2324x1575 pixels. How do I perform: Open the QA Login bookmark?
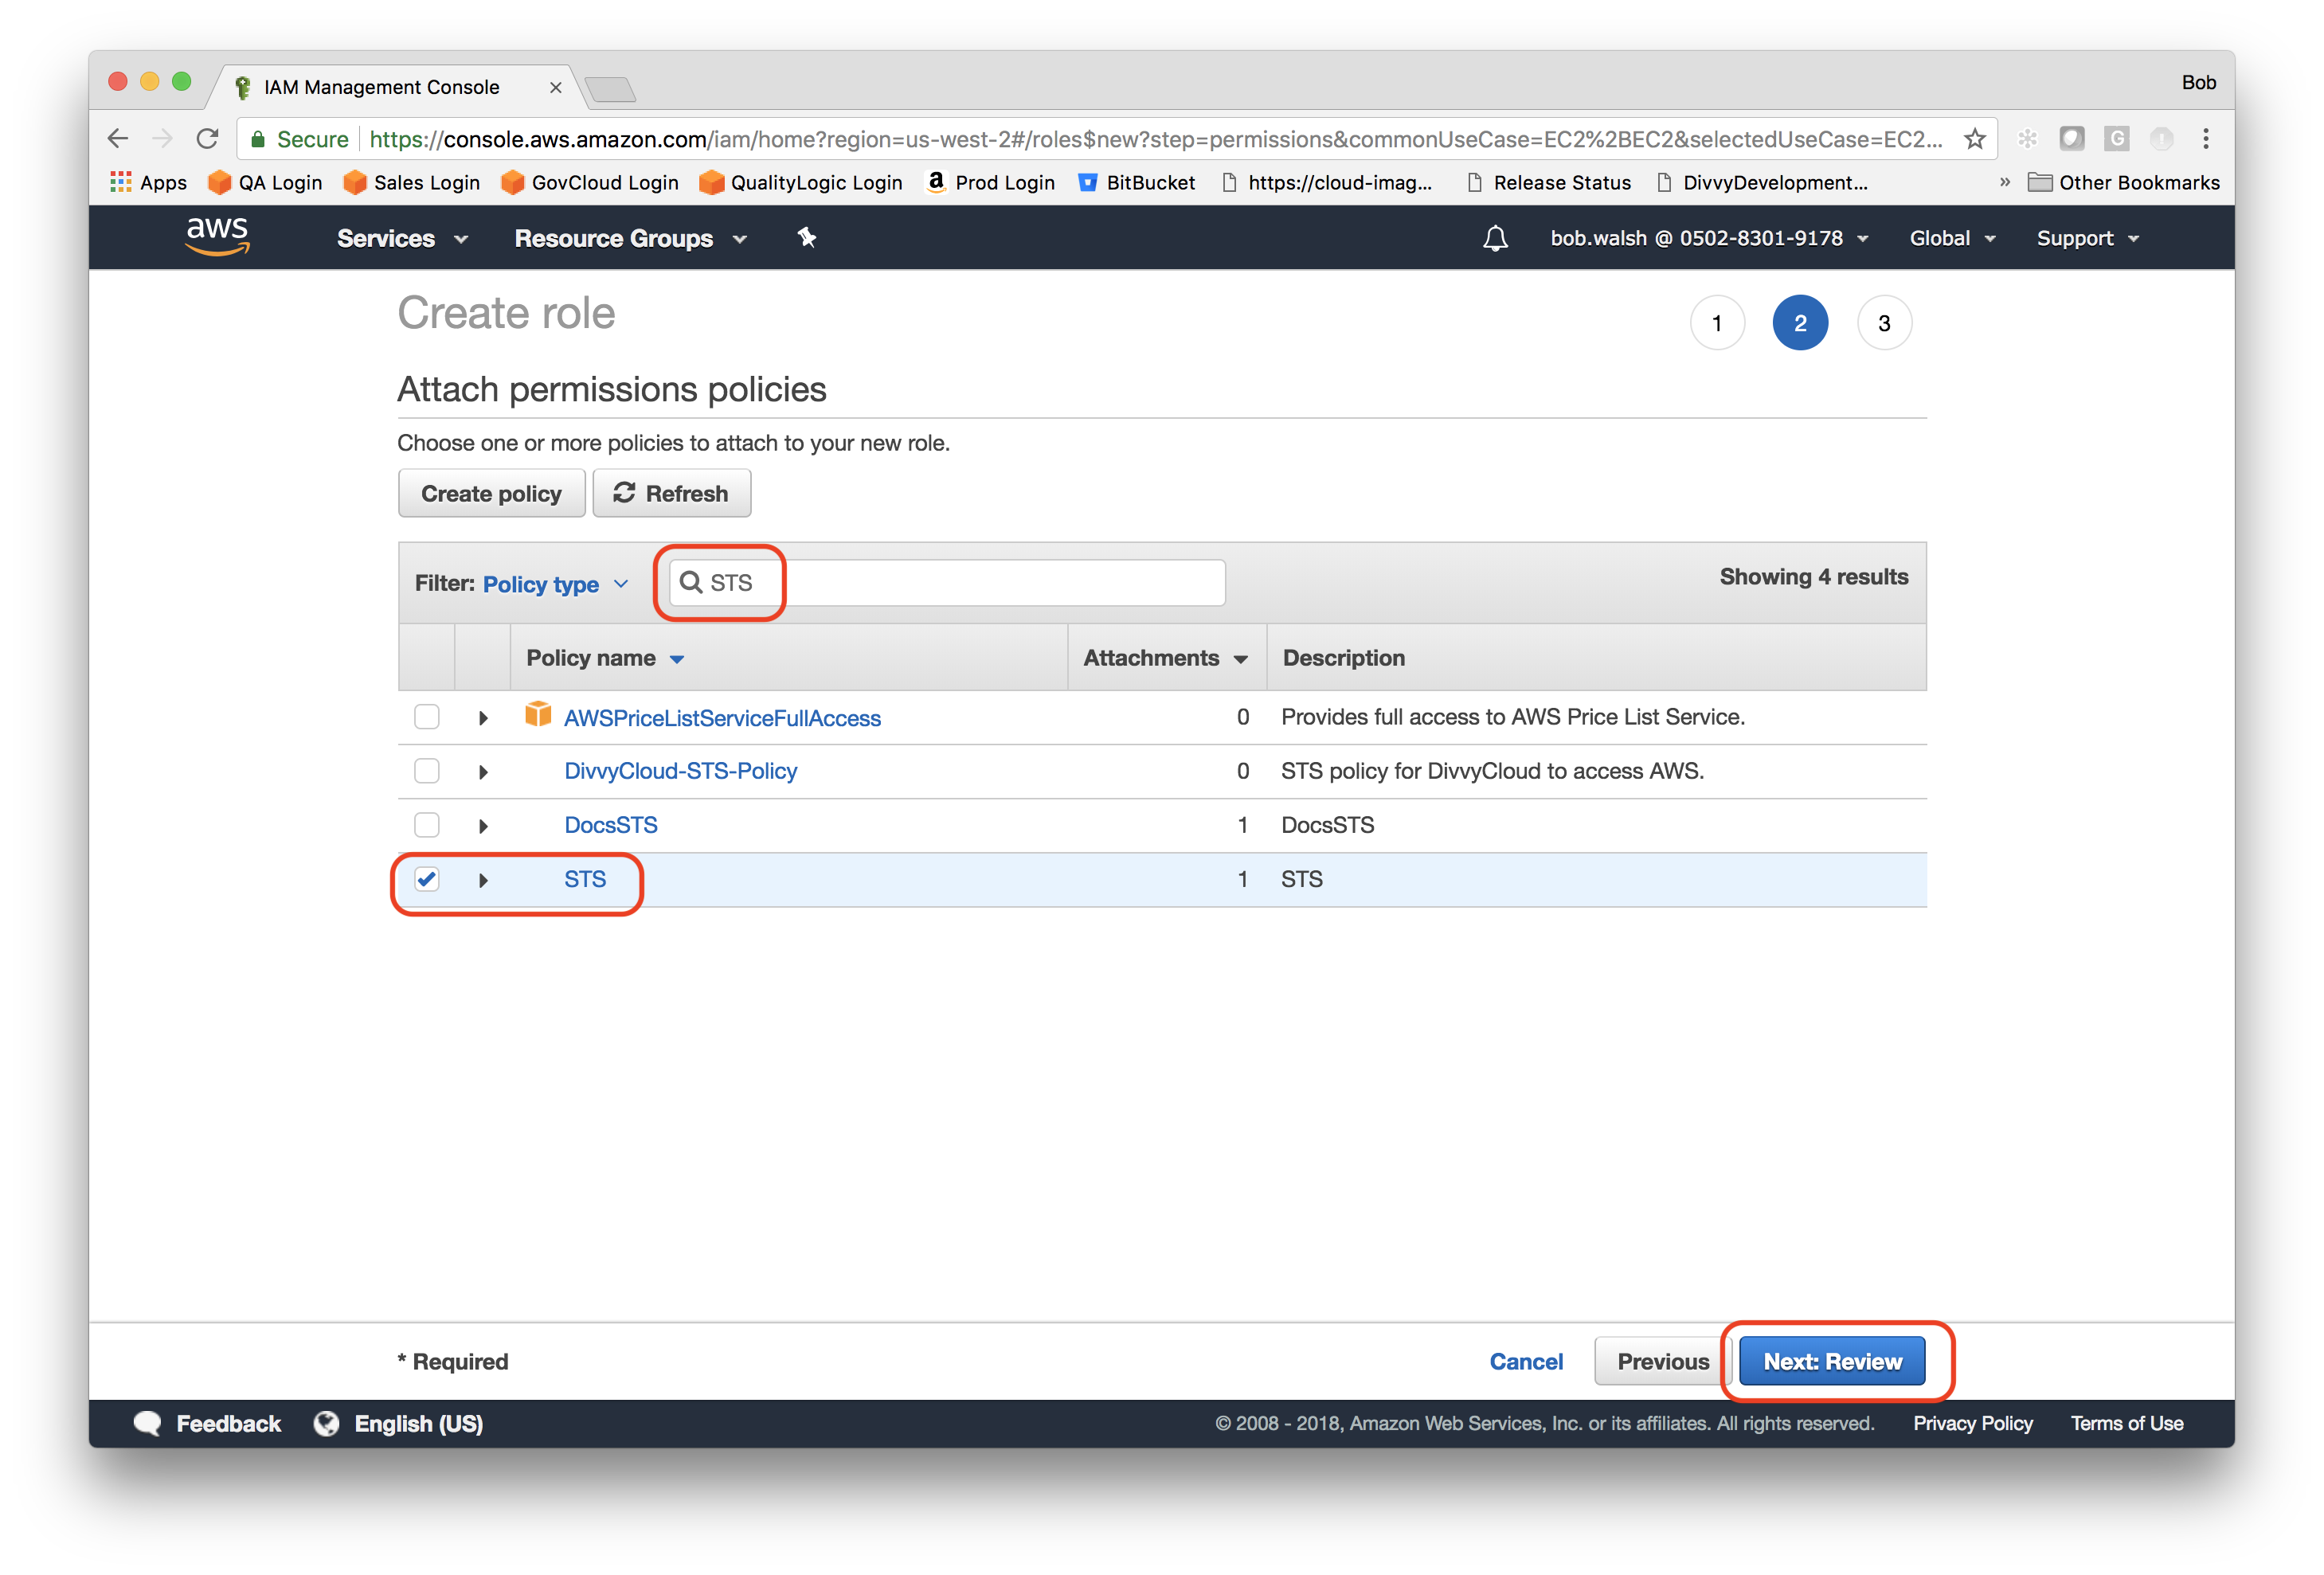tap(265, 182)
